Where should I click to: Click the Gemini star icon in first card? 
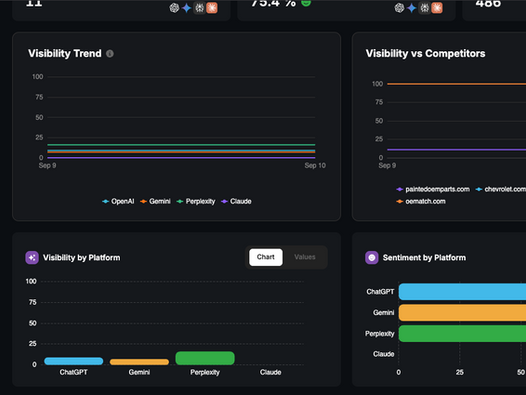(187, 8)
